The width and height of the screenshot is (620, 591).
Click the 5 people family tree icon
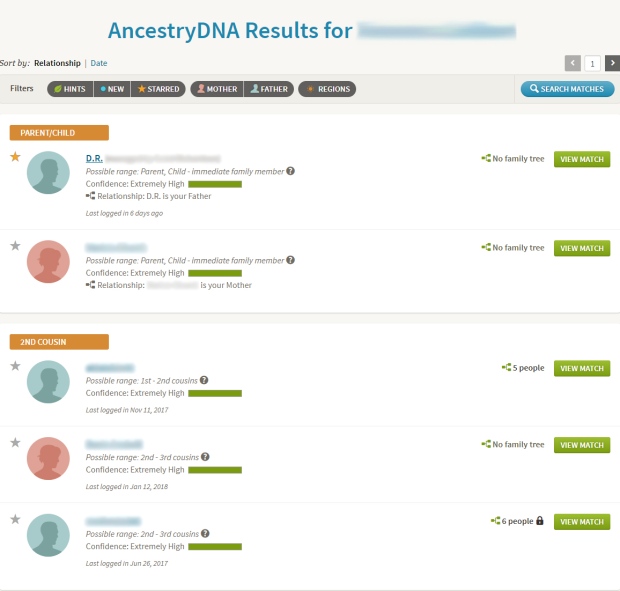pyautogui.click(x=507, y=368)
